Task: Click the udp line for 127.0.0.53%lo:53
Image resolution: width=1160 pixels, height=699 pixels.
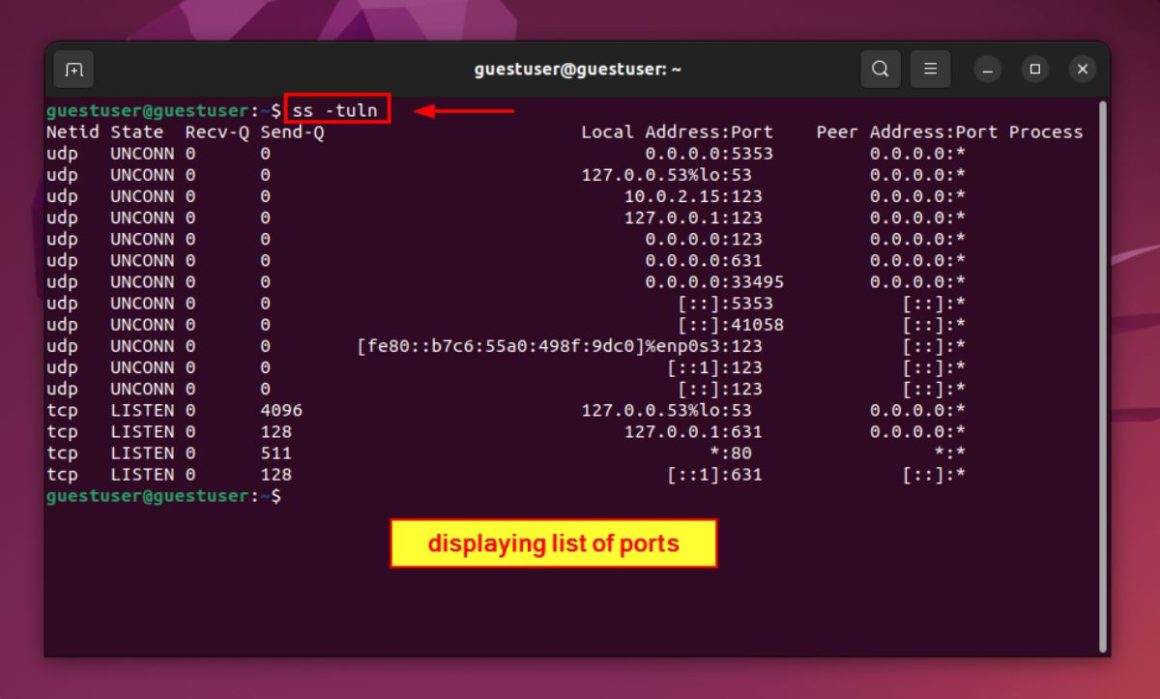Action: pos(400,174)
